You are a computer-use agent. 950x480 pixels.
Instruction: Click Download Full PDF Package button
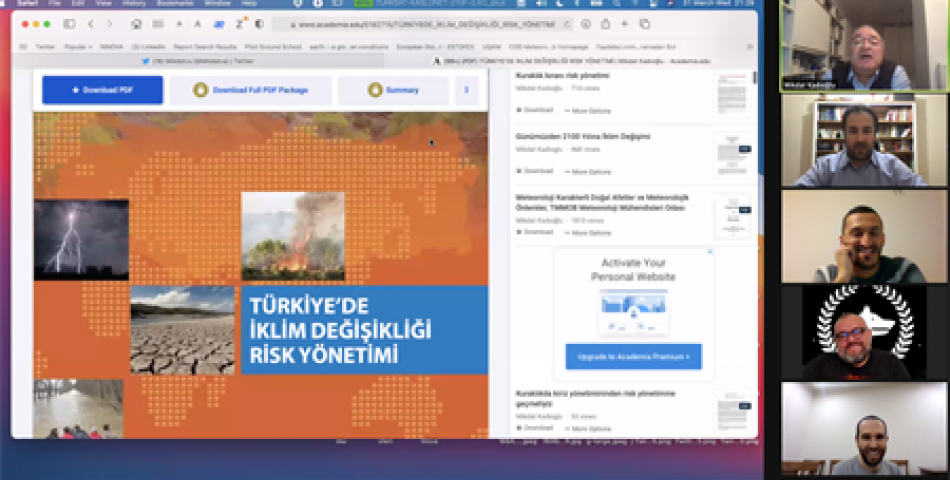pyautogui.click(x=252, y=90)
